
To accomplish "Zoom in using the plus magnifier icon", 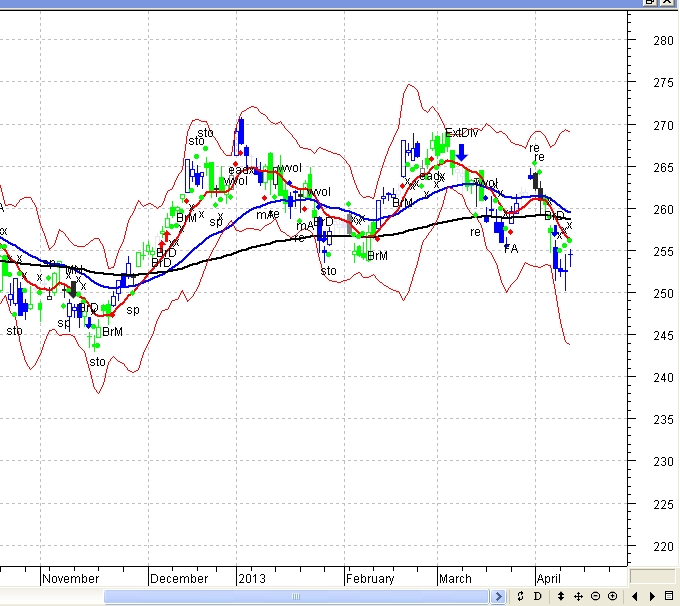I will tap(612, 597).
